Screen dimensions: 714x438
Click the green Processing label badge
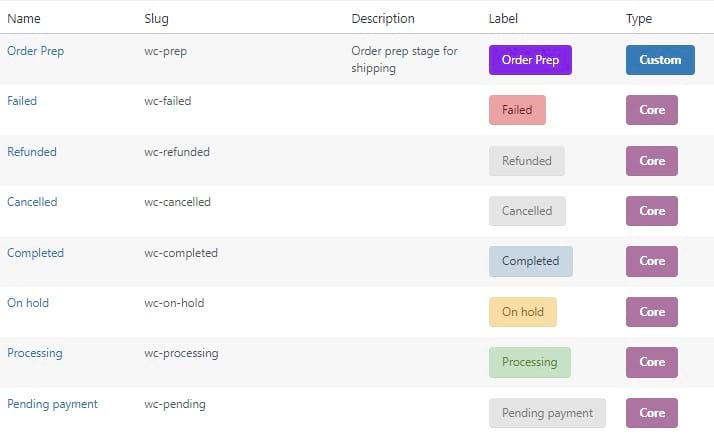coord(530,362)
